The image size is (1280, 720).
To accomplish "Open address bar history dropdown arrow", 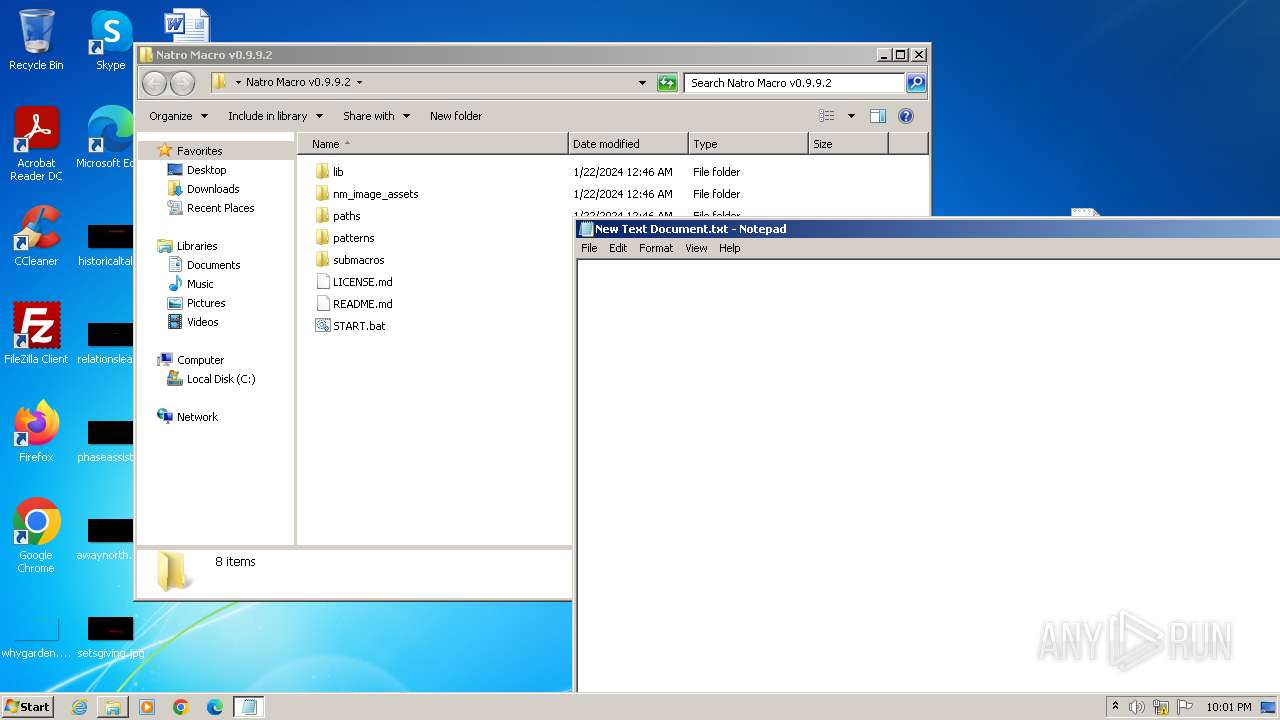I will click(642, 83).
